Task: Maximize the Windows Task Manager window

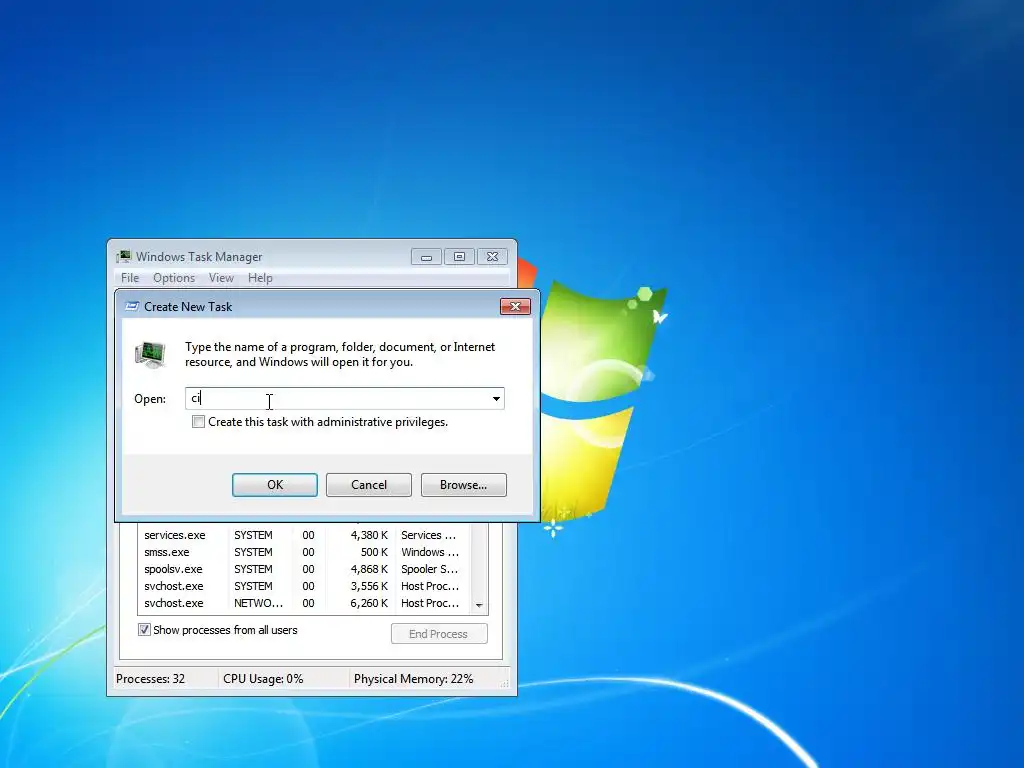Action: coord(459,257)
